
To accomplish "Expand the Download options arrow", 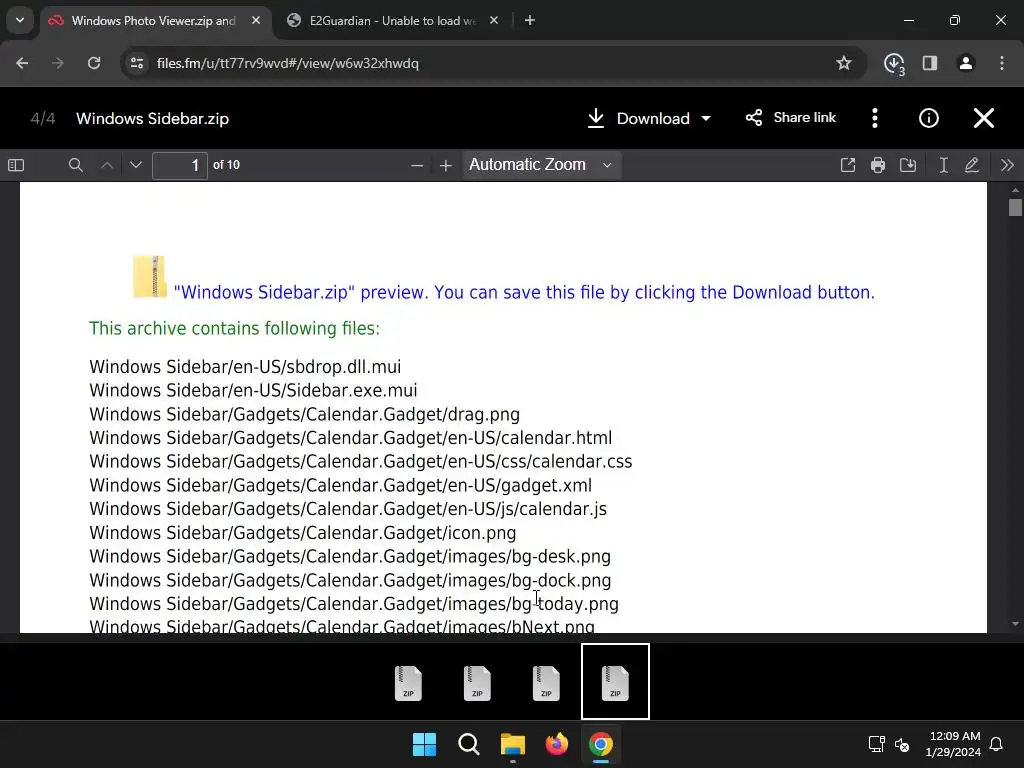I will [x=706, y=119].
